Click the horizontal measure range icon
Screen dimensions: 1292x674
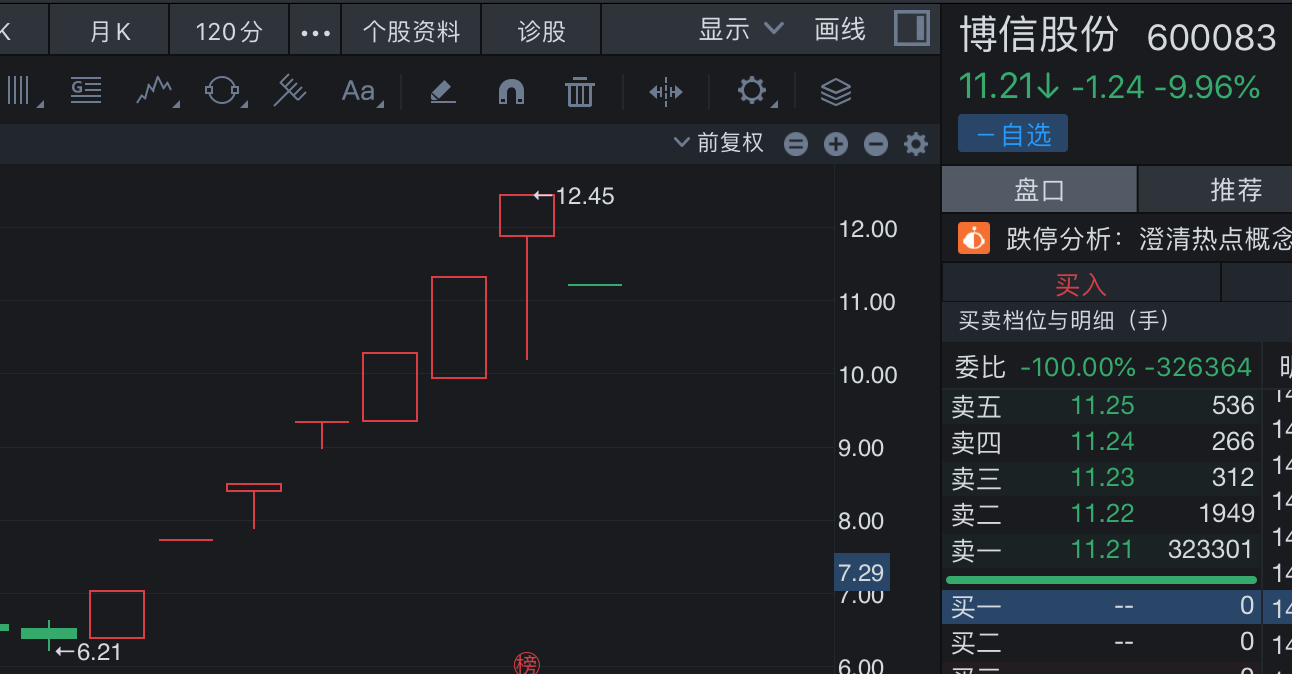pos(665,92)
